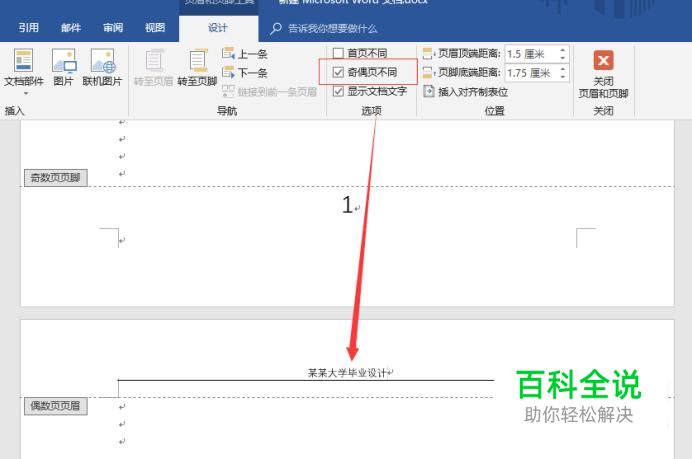
Task: Edit the footer bottom distance field 1.75 厘米
Action: click(x=531, y=73)
